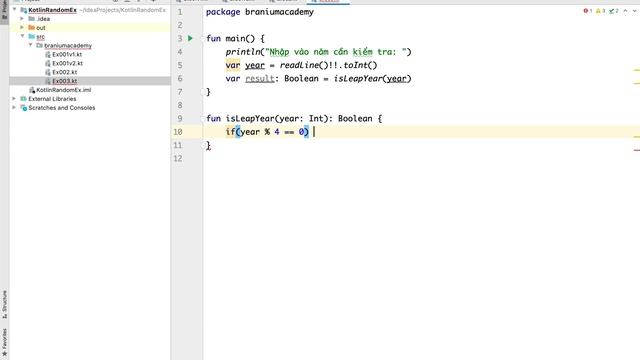
Task: Click the Kotlin file icon of Ex001v1.kt
Action: (48, 54)
